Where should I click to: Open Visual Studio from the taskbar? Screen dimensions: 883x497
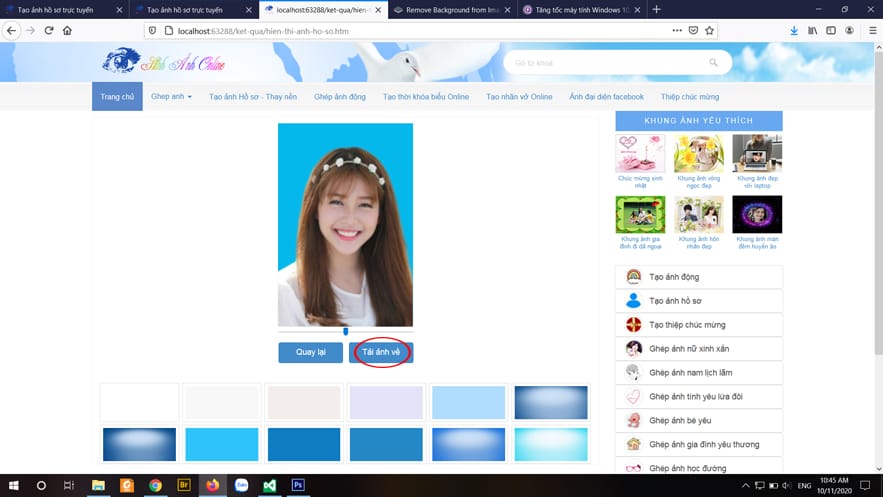coord(270,485)
